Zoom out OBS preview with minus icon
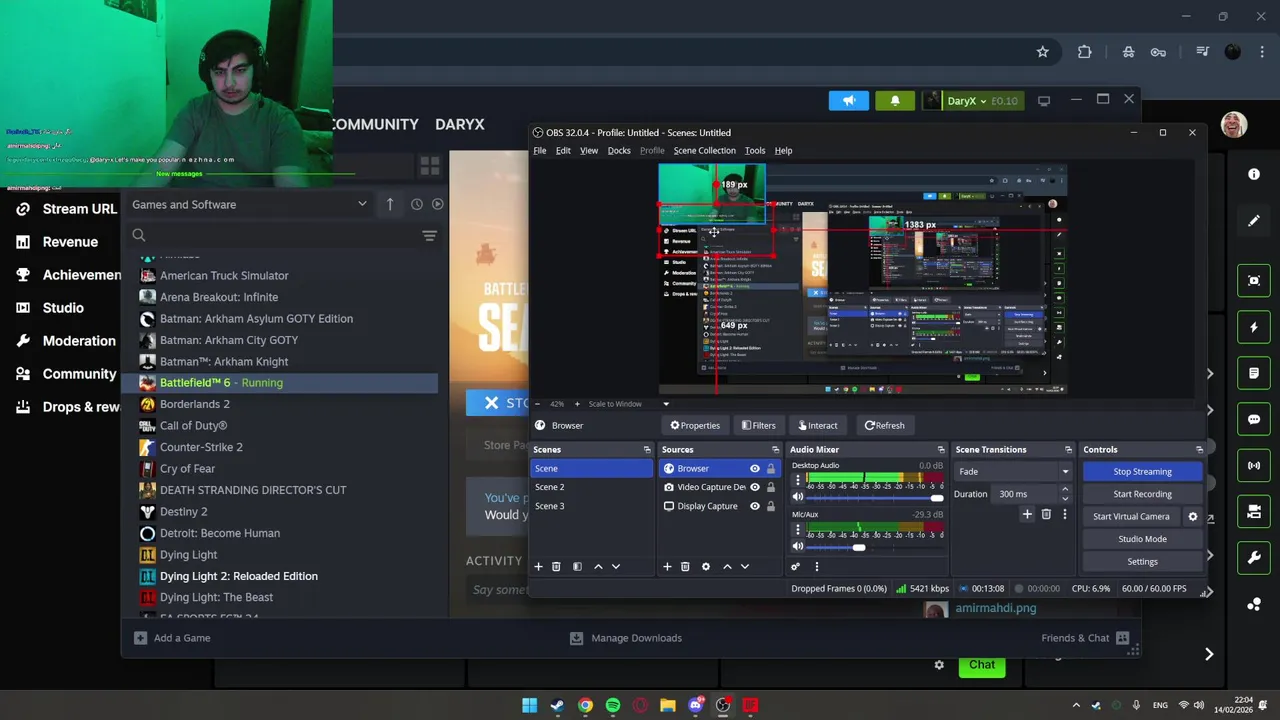The image size is (1280, 720). point(538,404)
